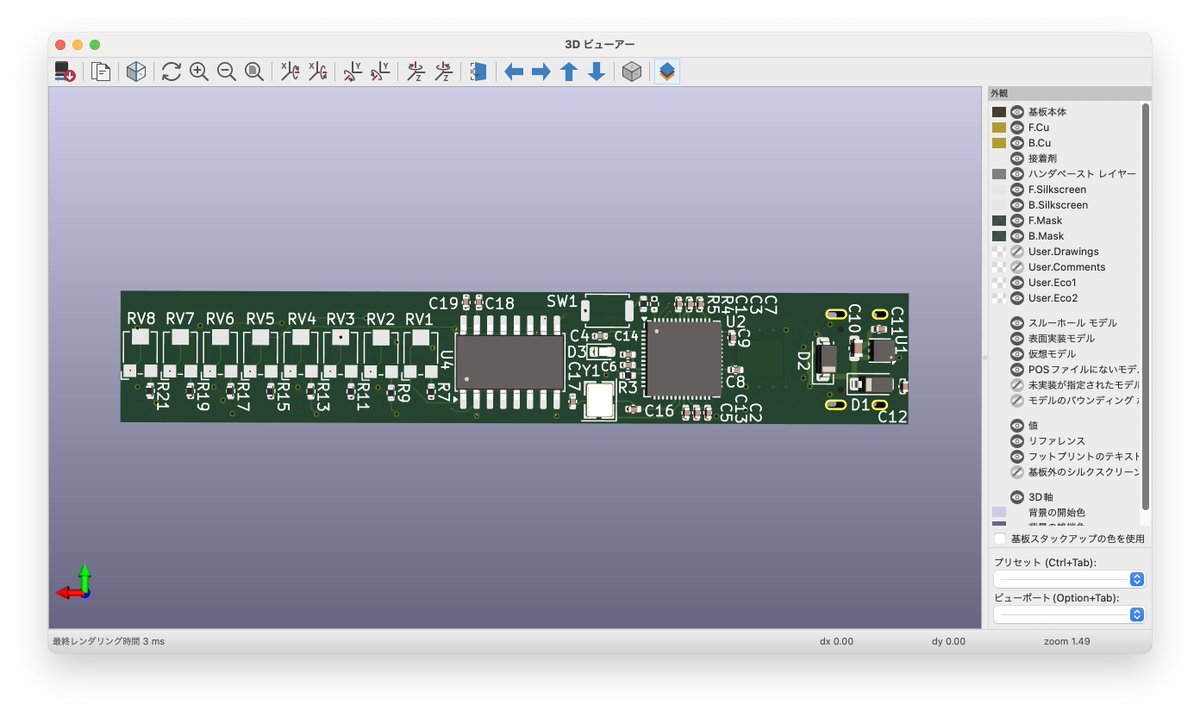Show the User.Comments layer
The height and width of the screenshot is (717, 1200).
point(1017,267)
